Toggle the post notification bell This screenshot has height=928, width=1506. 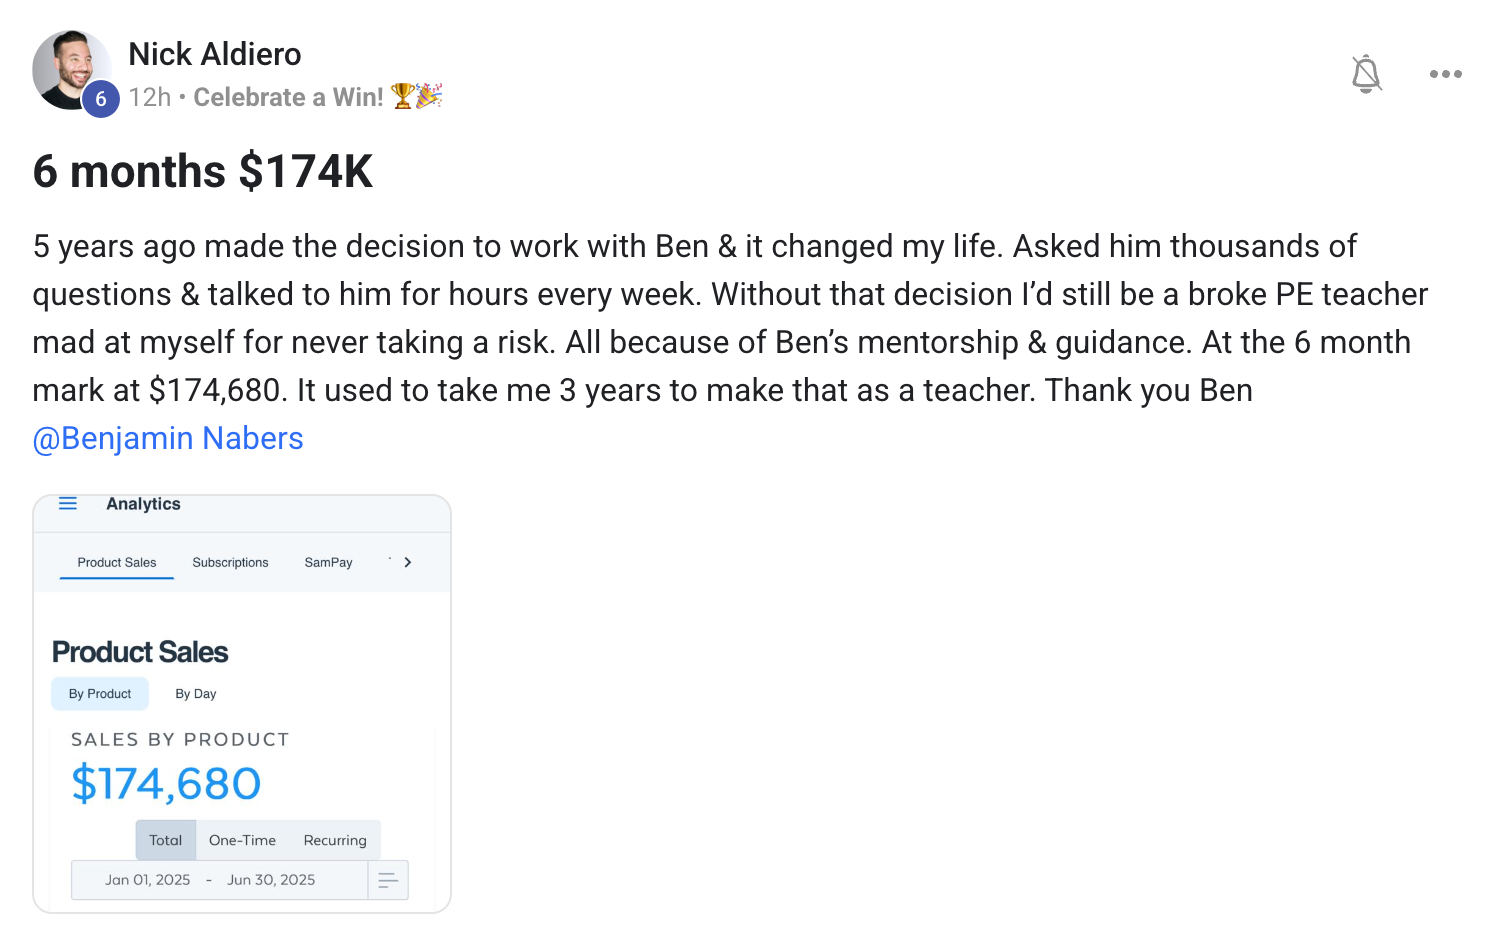[x=1366, y=74]
